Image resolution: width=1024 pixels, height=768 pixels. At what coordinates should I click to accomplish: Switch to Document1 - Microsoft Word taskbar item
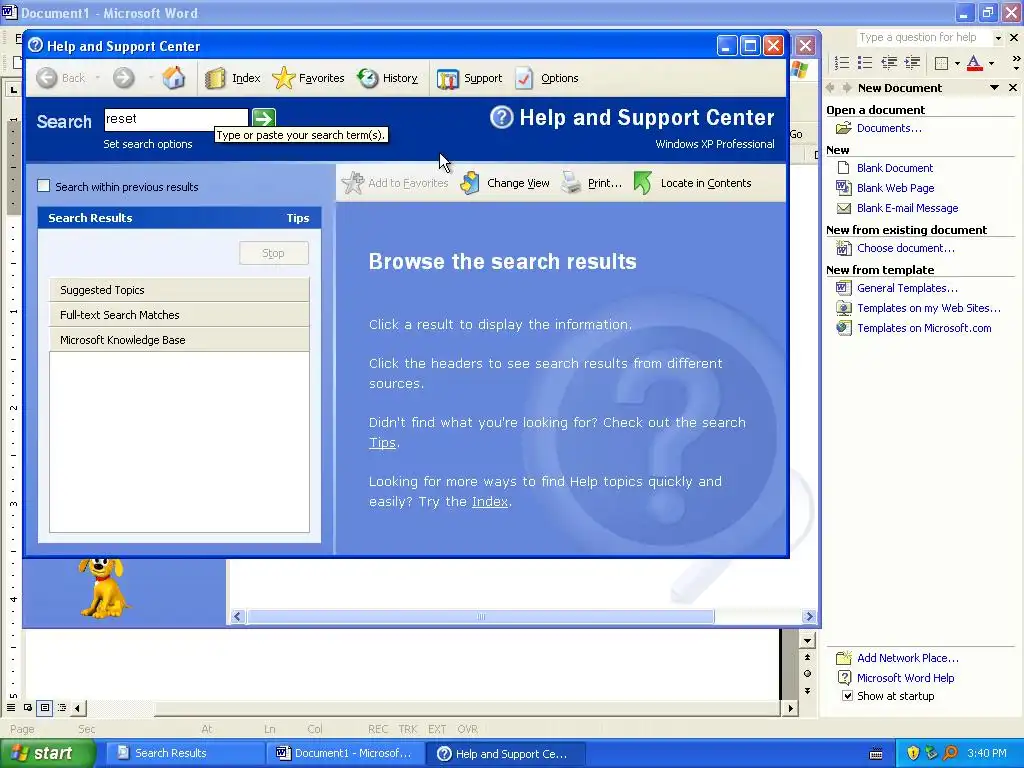tap(345, 753)
